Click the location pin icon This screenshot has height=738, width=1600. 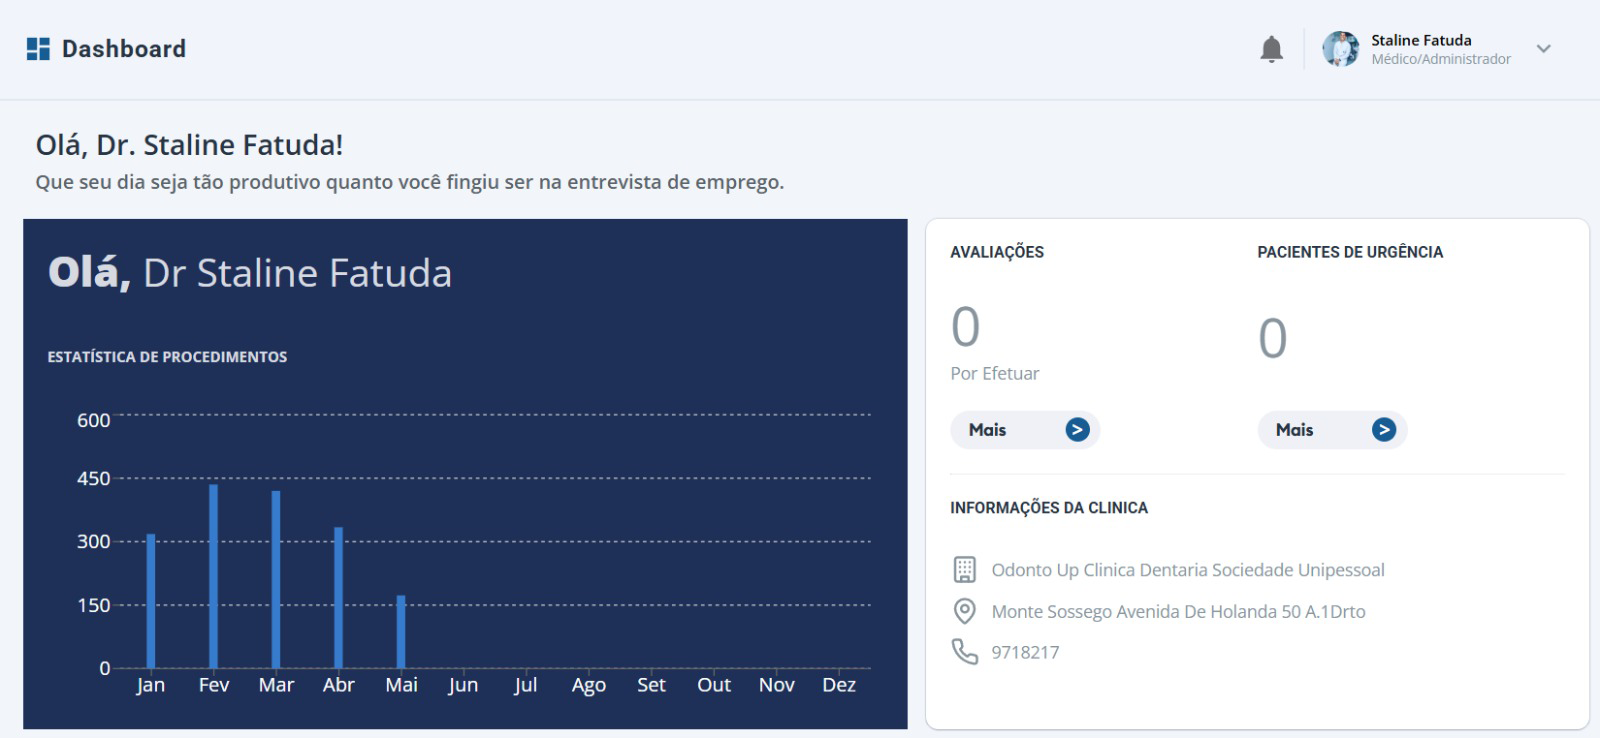964,611
